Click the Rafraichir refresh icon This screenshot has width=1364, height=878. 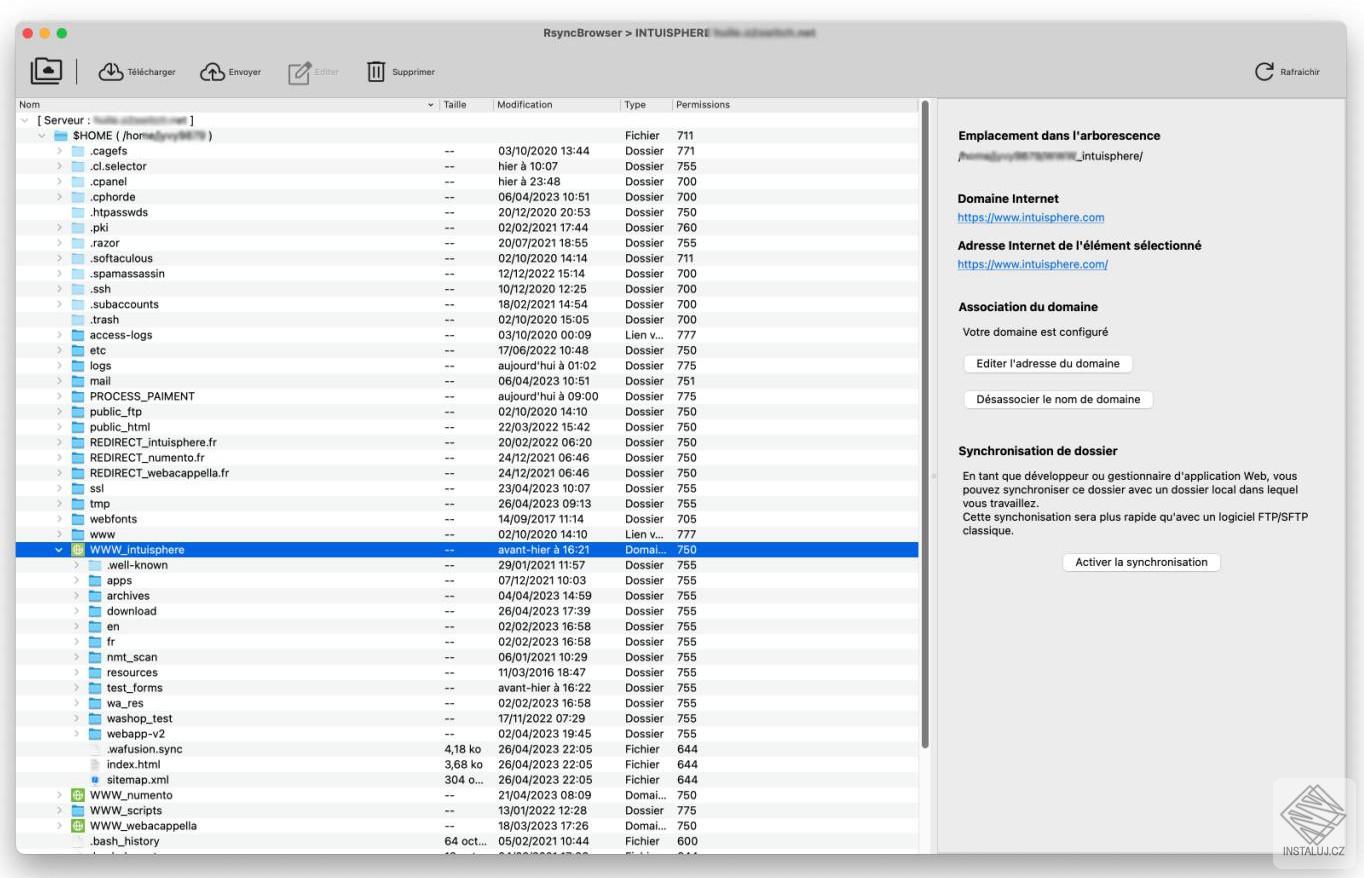[x=1264, y=70]
